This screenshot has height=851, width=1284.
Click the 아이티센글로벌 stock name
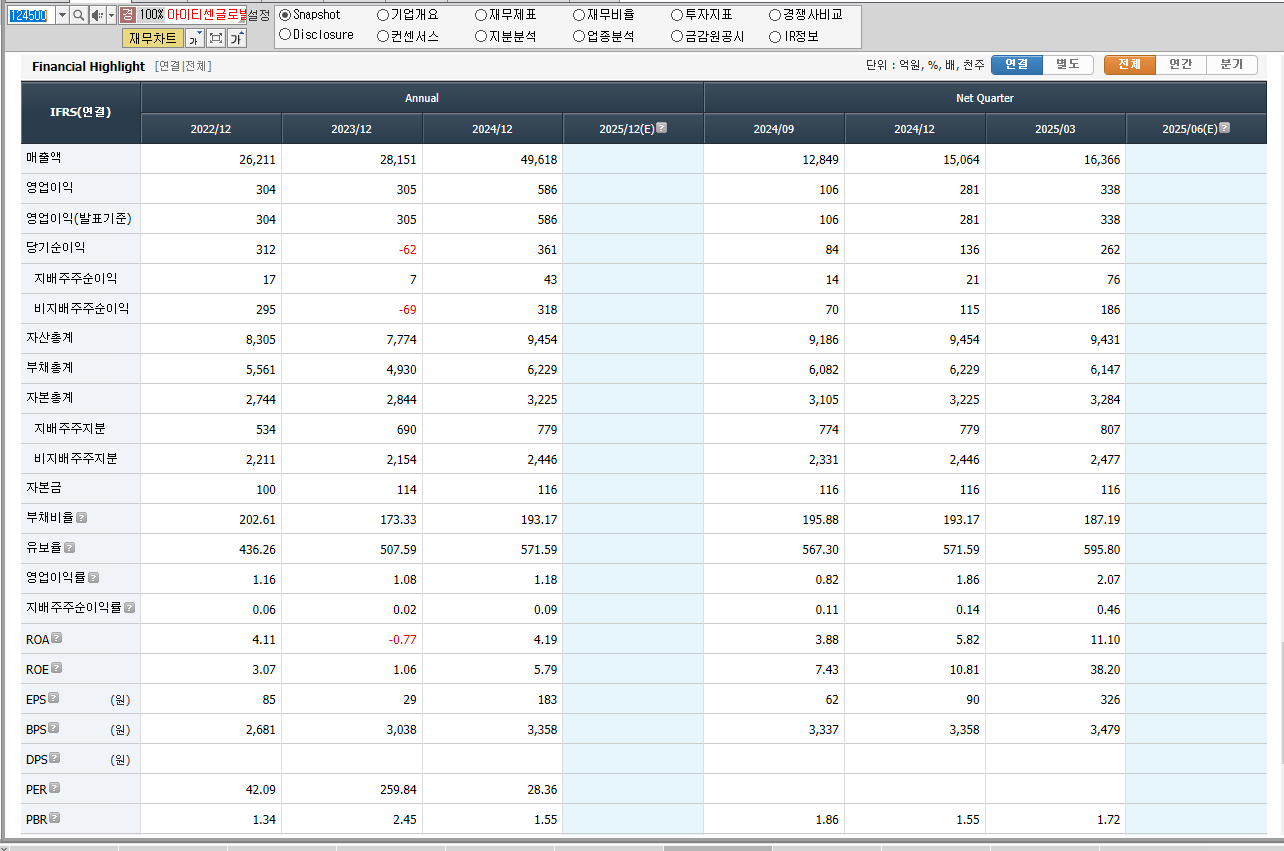point(205,15)
